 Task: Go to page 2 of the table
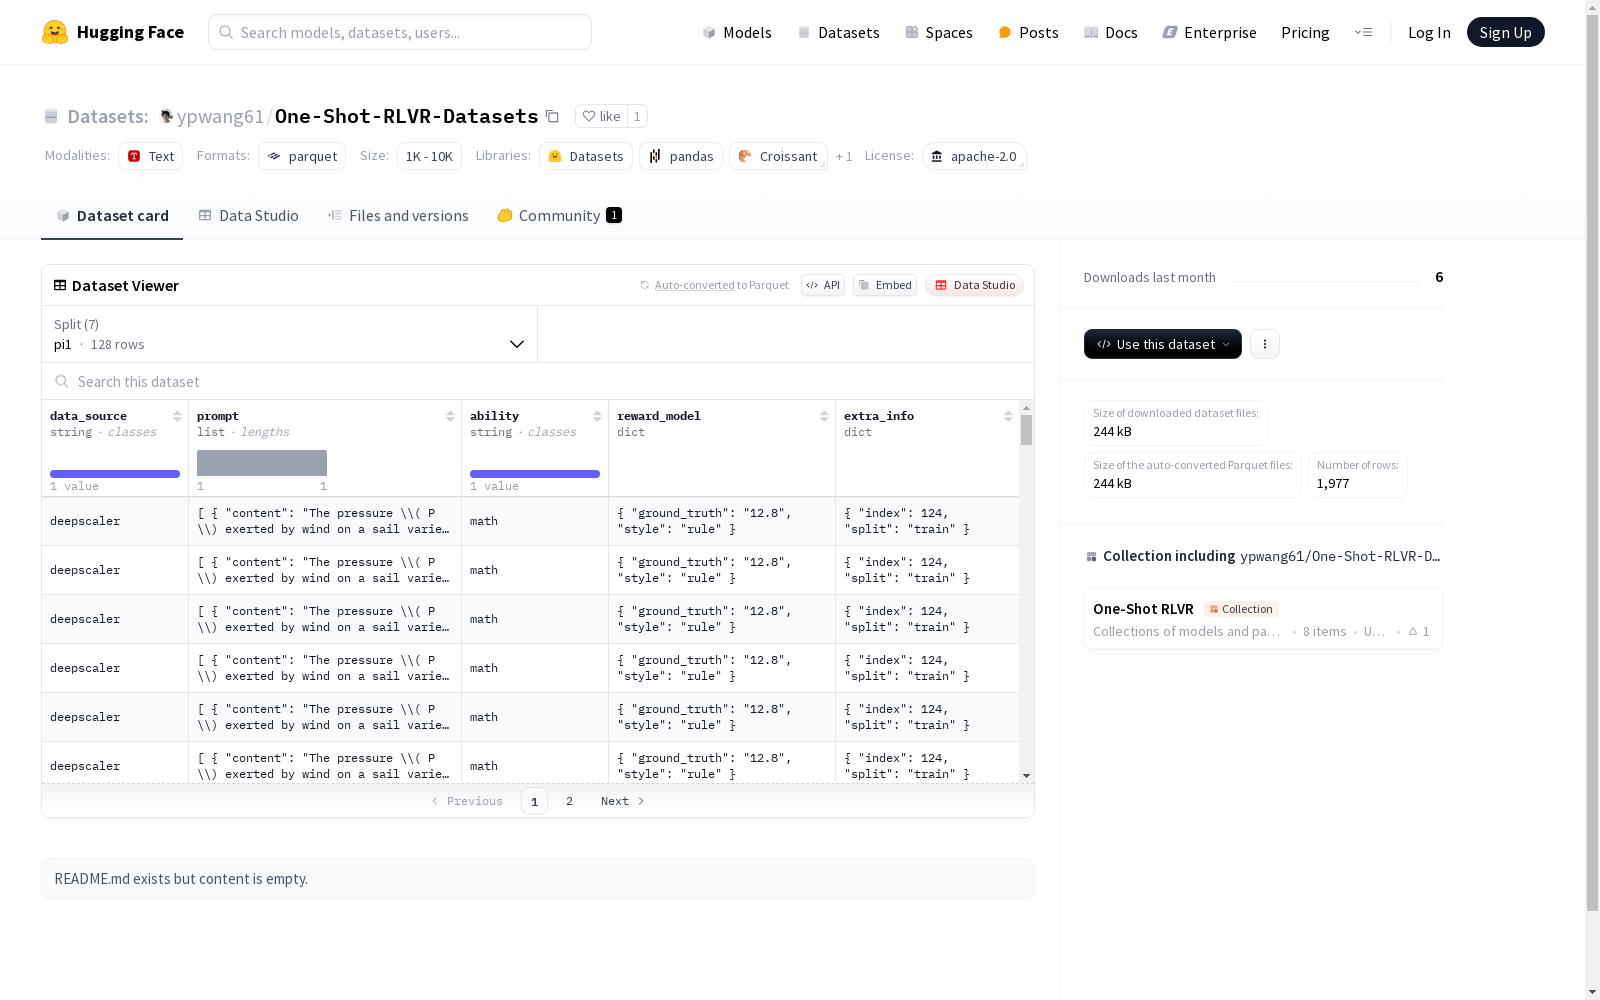tap(569, 801)
